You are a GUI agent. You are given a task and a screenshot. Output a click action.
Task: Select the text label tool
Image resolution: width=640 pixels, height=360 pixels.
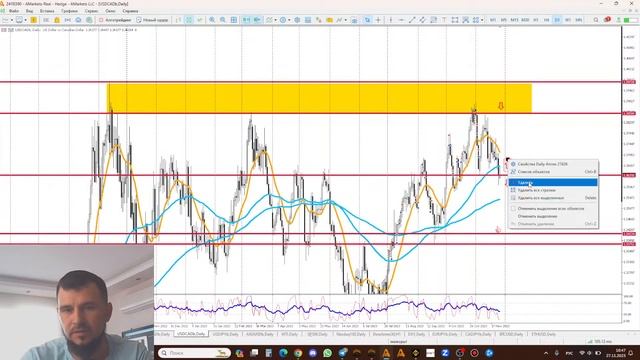(x=444, y=20)
